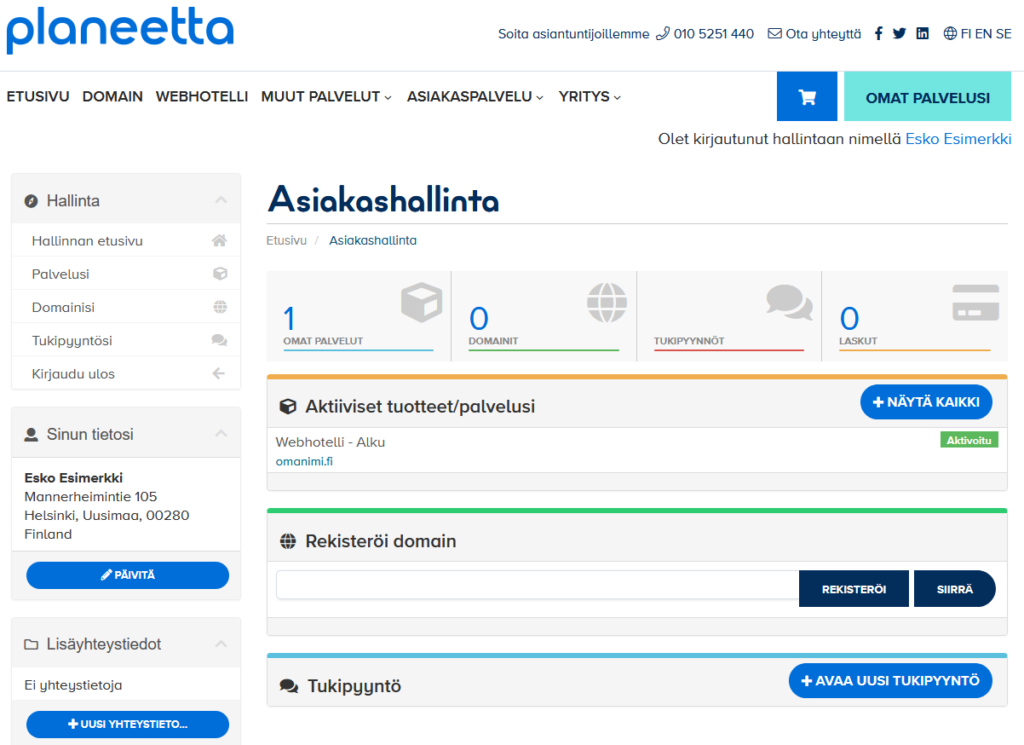Viewport: 1024px width, 745px height.
Task: Open the Domainit count of 0
Action: tap(479, 319)
